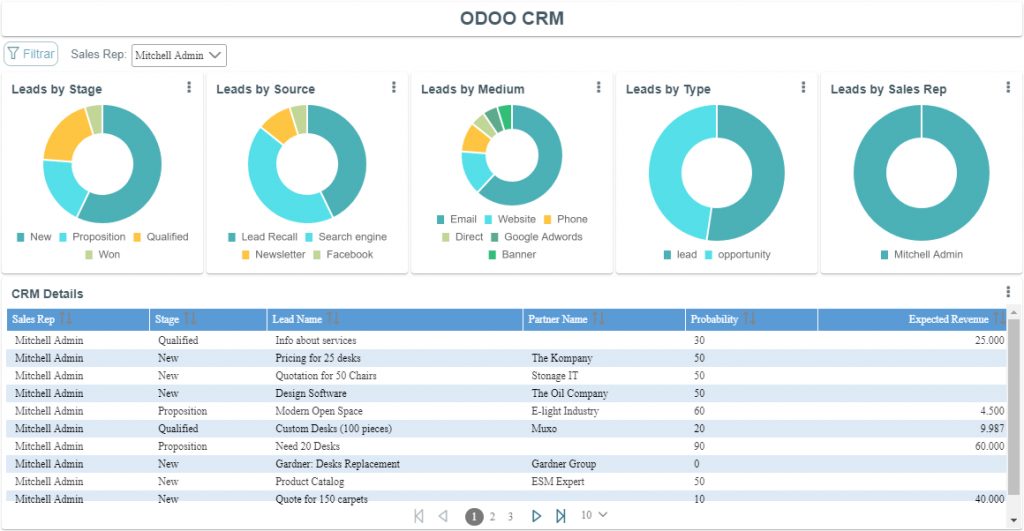1024x531 pixels.
Task: Go to last page of table
Action: click(x=560, y=516)
